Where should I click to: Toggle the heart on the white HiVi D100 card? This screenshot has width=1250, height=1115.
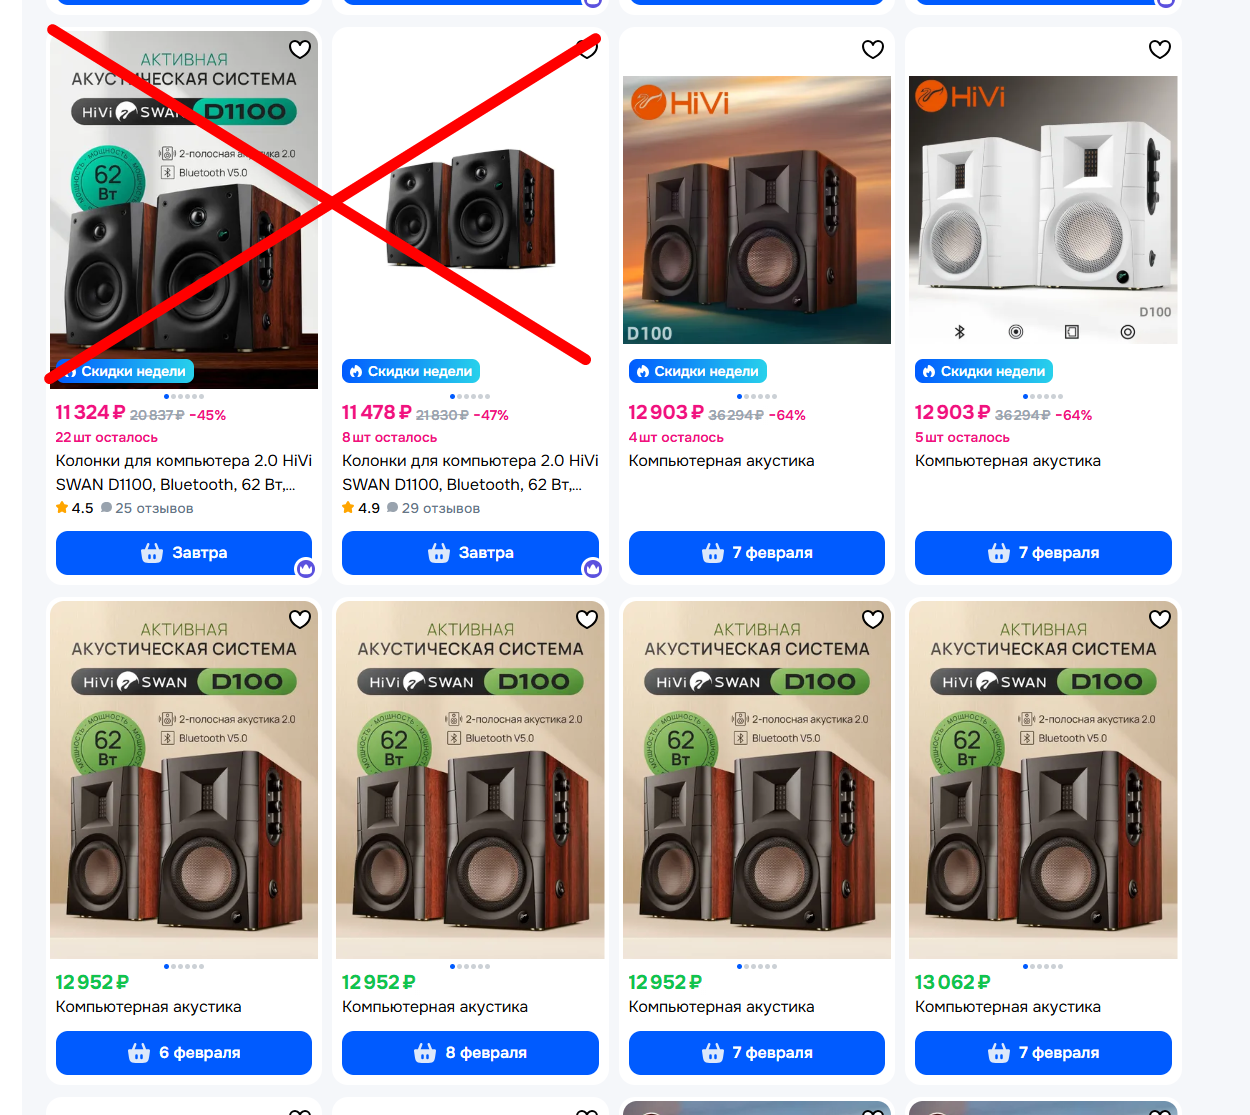click(1160, 49)
